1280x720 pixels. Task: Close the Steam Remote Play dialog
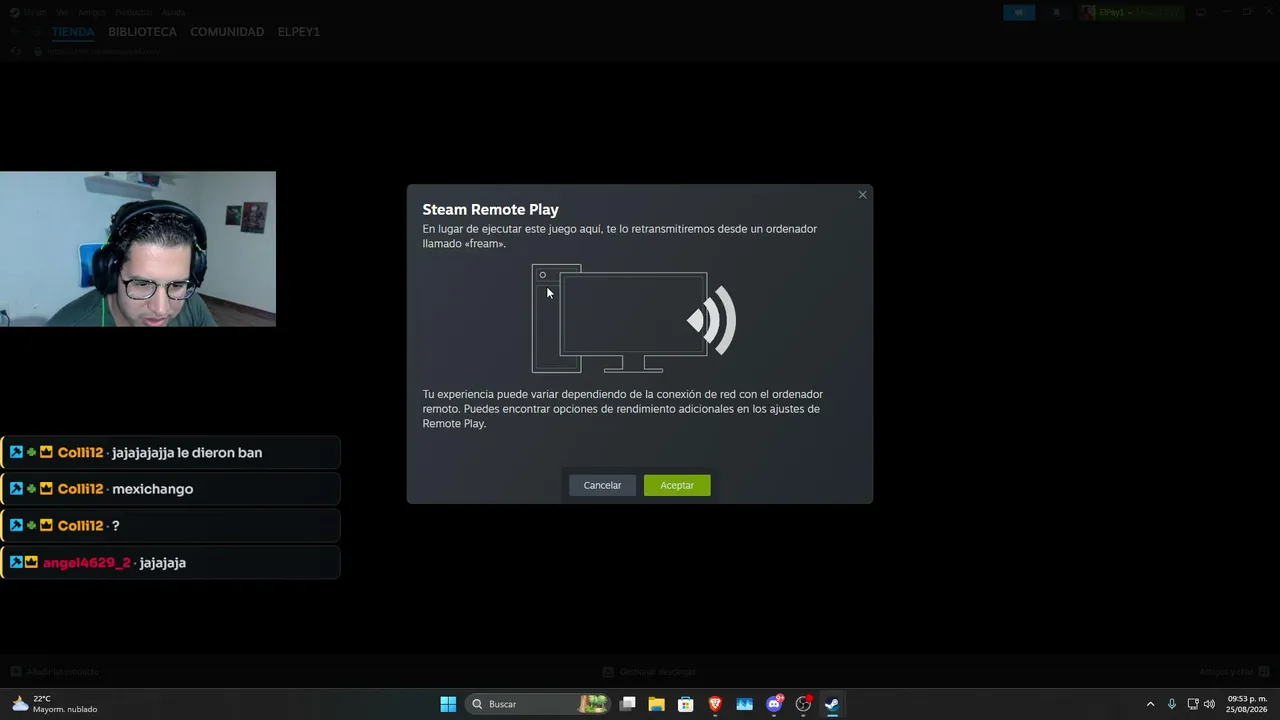click(862, 195)
